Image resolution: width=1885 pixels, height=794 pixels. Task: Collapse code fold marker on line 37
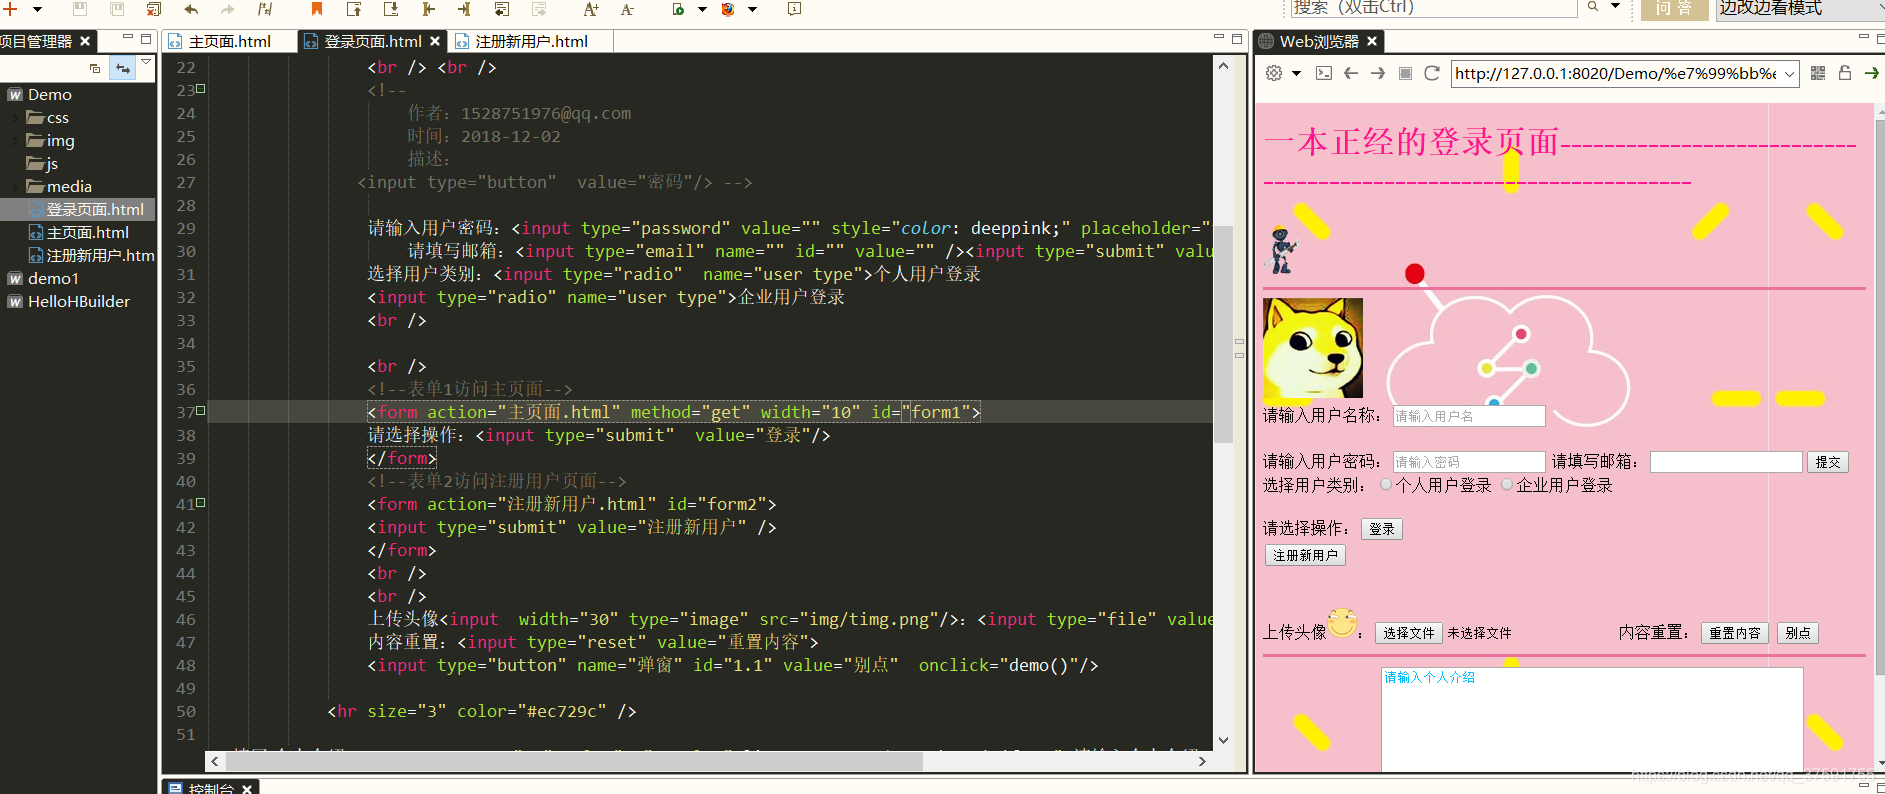201,410
